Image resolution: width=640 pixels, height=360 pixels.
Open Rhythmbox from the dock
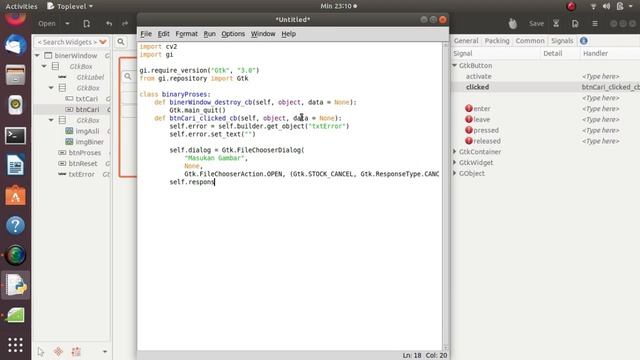pos(15,105)
